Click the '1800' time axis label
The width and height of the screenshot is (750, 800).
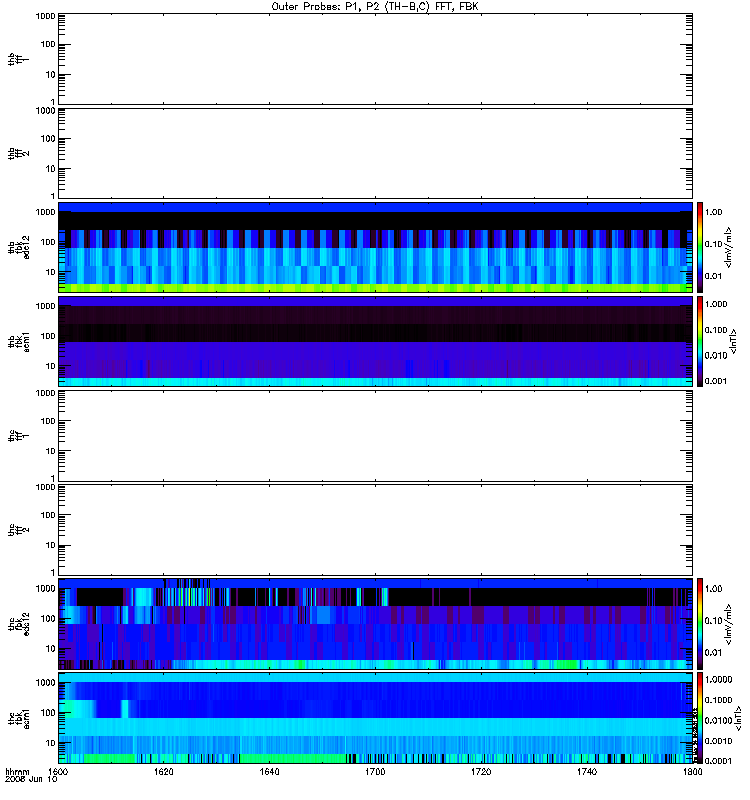(692, 772)
